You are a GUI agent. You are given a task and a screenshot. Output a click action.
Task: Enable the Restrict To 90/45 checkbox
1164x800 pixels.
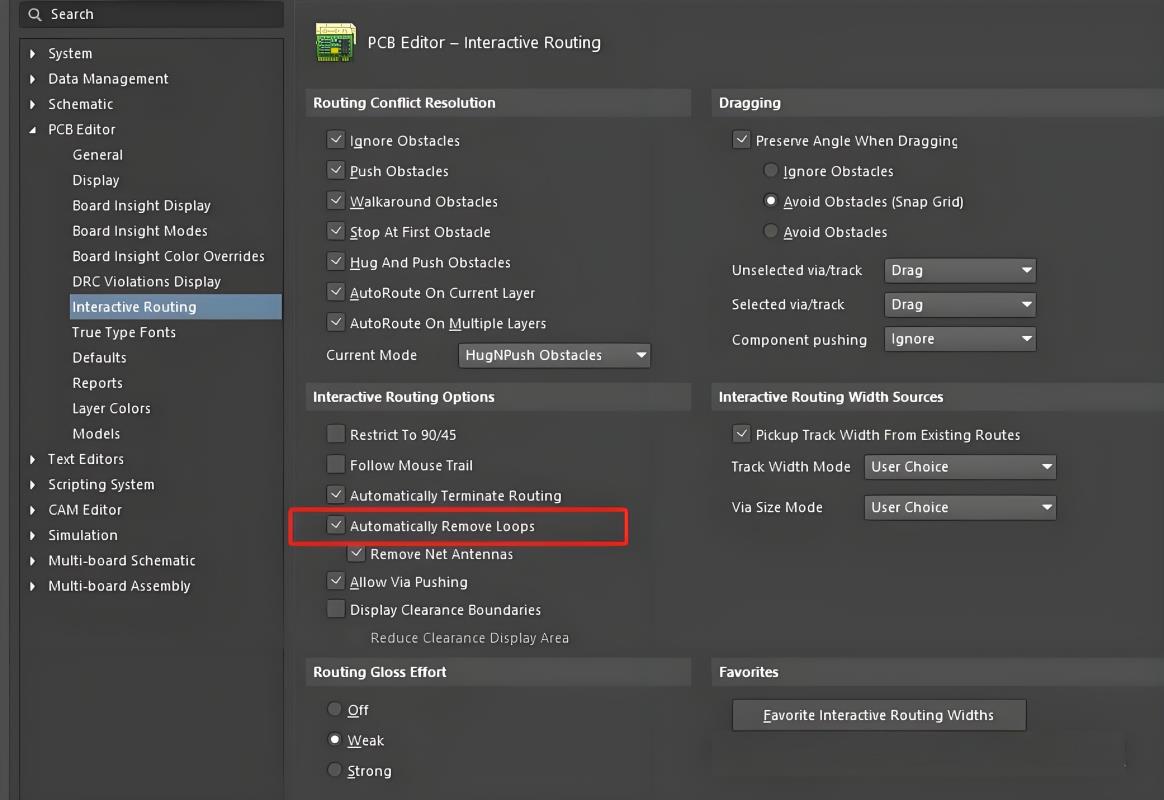336,435
